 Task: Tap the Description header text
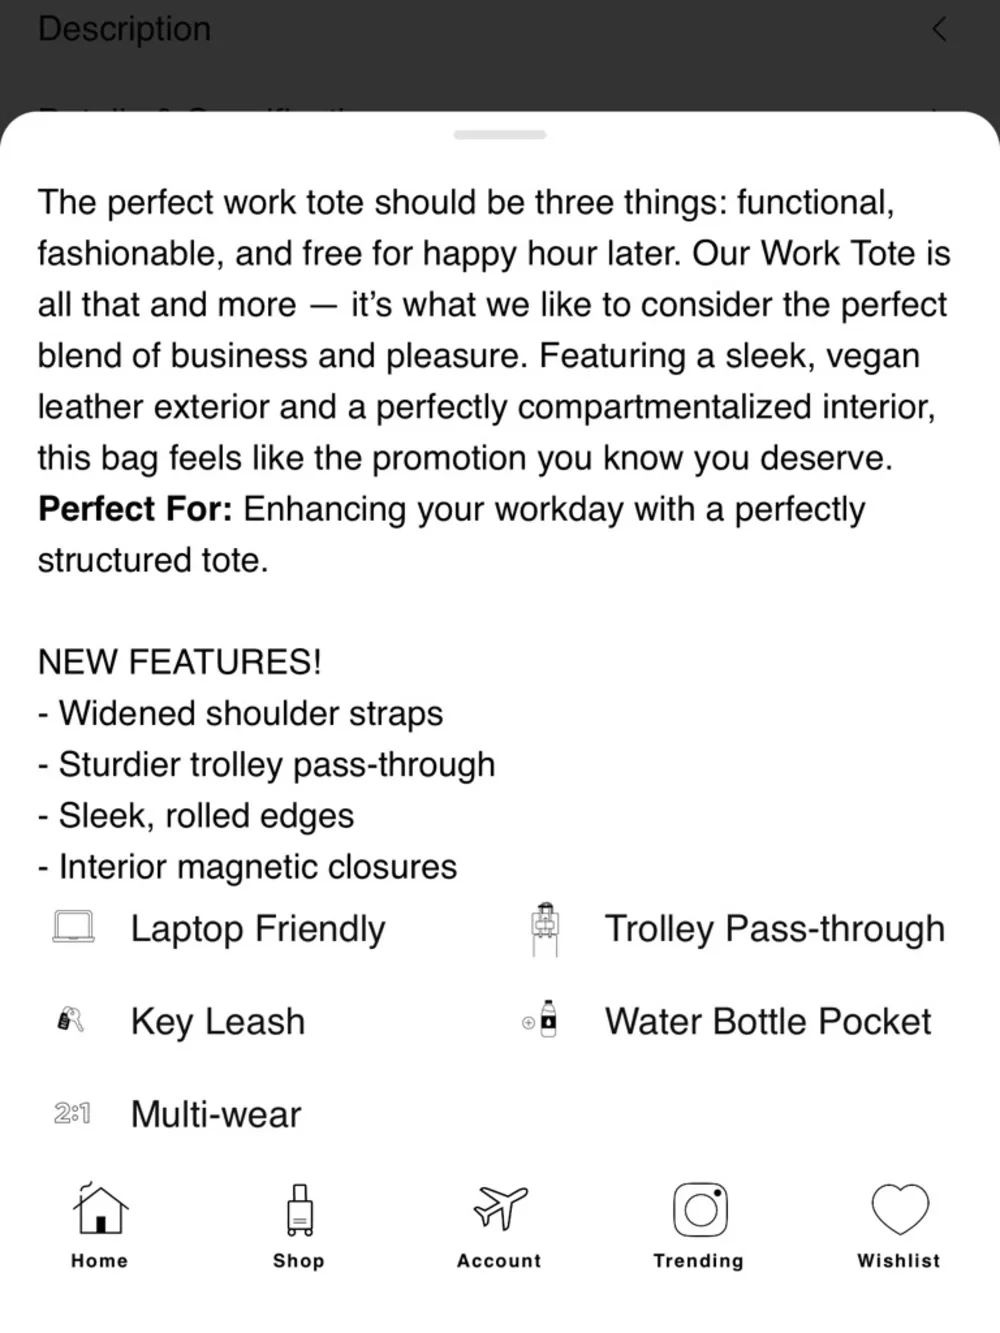(125, 29)
